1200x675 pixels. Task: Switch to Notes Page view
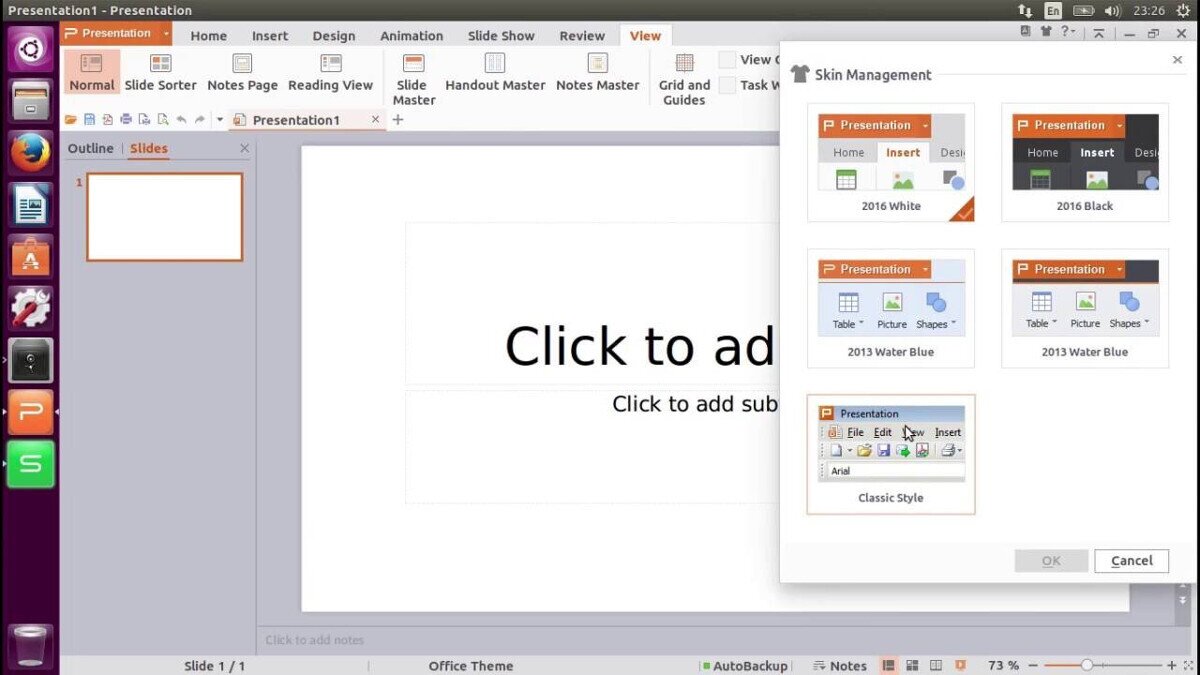click(242, 72)
